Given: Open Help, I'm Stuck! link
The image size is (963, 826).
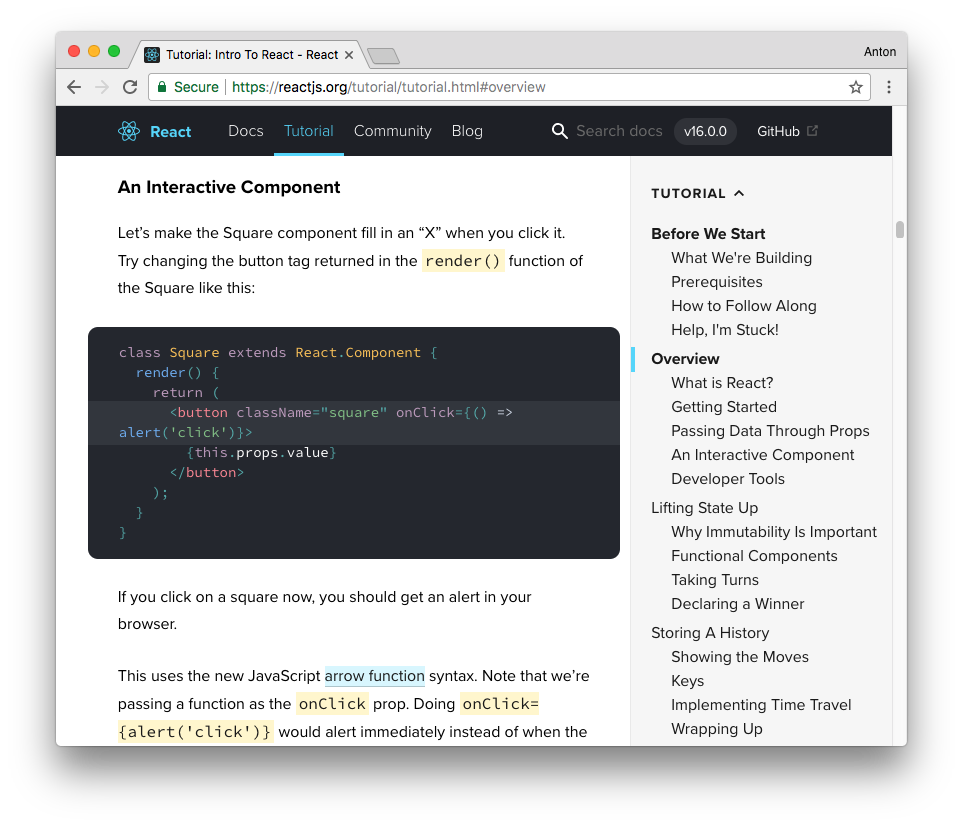Looking at the screenshot, I should [x=725, y=330].
